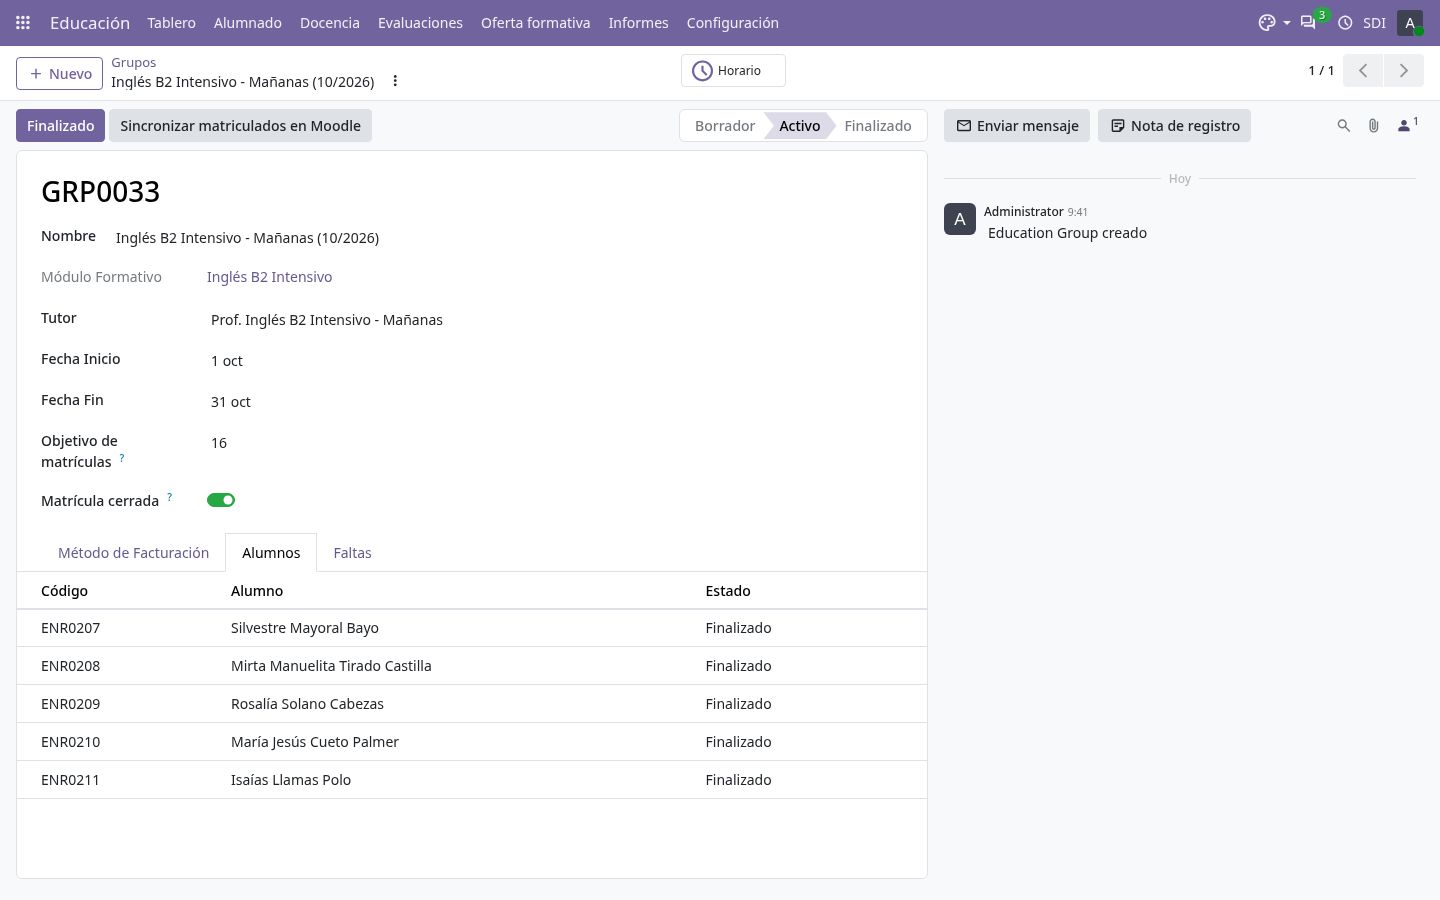
Task: Show help for Objetivo de matrículas
Action: [122, 457]
